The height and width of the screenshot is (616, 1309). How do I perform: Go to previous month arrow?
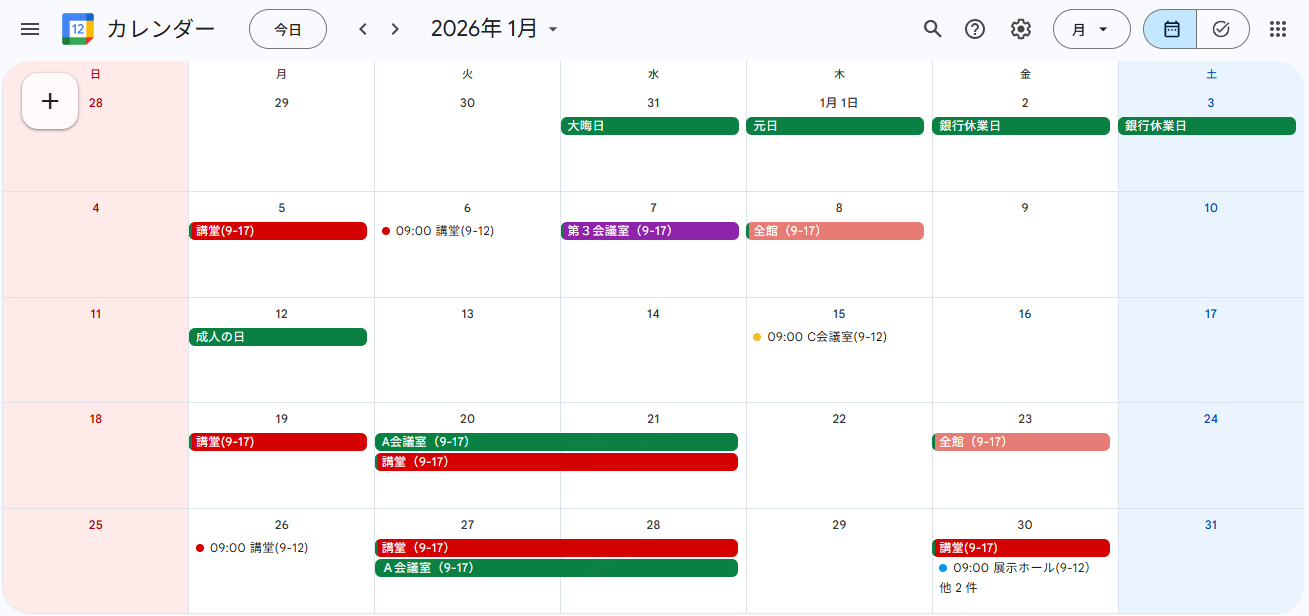pos(363,29)
